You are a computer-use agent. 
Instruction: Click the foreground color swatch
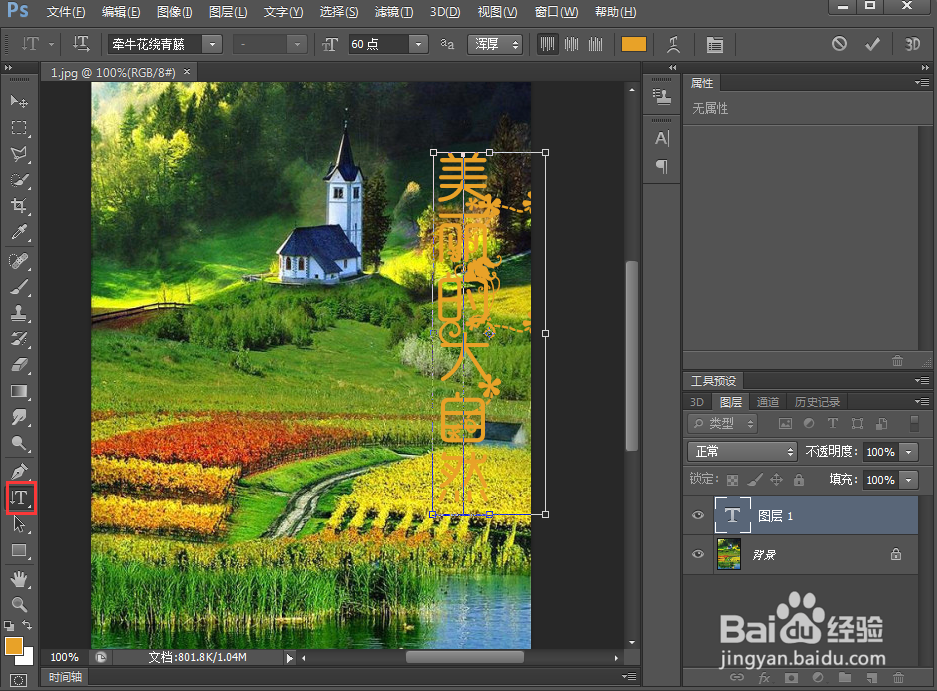(13, 646)
